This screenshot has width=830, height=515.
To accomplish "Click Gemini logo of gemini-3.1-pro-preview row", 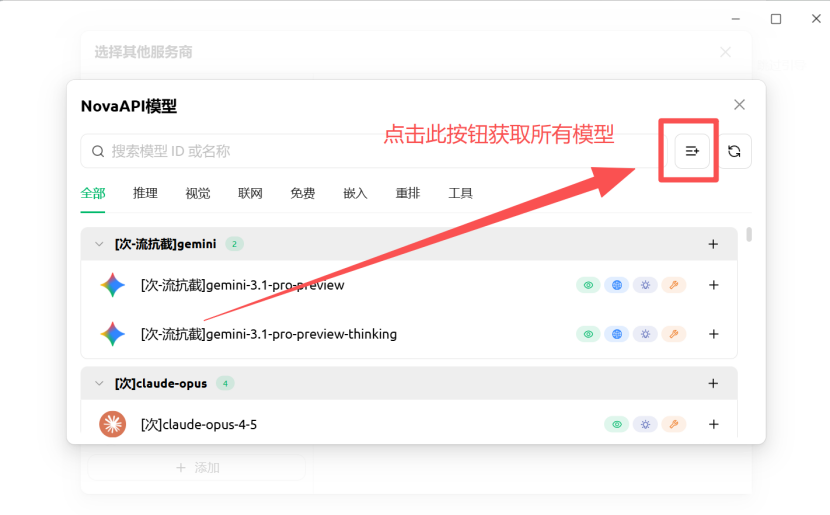I will pos(113,285).
